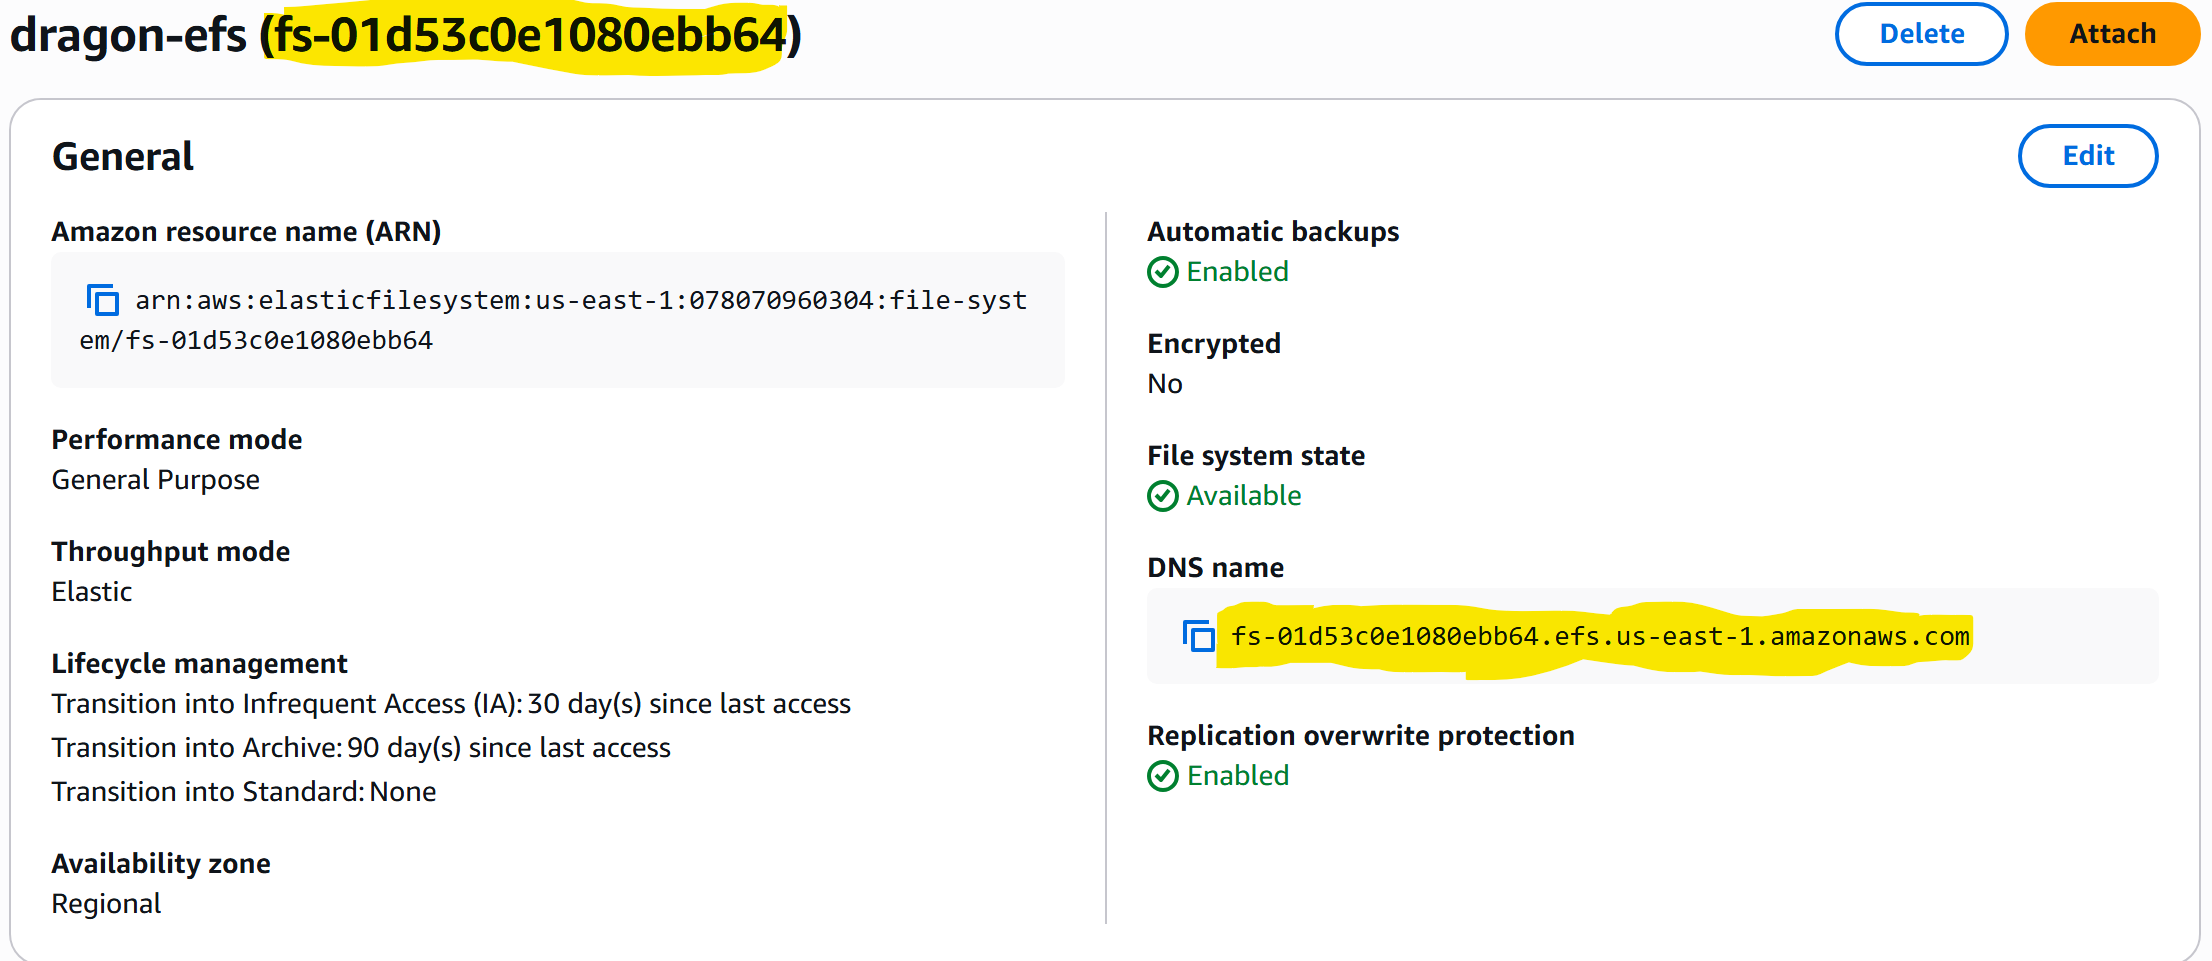2212x961 pixels.
Task: Click the Elastic throughput mode value
Action: [92, 592]
